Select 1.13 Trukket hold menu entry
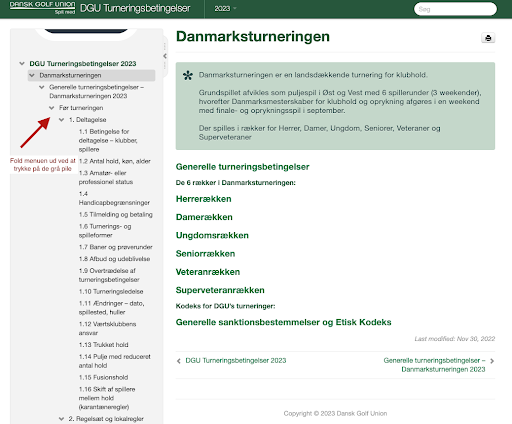Image resolution: width=512 pixels, height=424 pixels. (104, 345)
